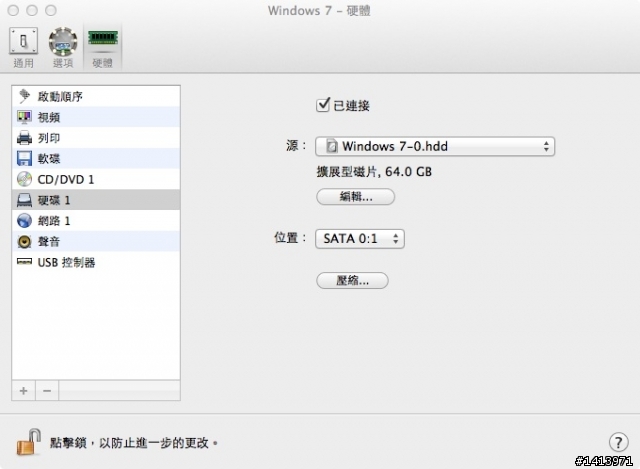Click the USB 控制器 list label
The width and height of the screenshot is (640, 469).
(x=67, y=262)
